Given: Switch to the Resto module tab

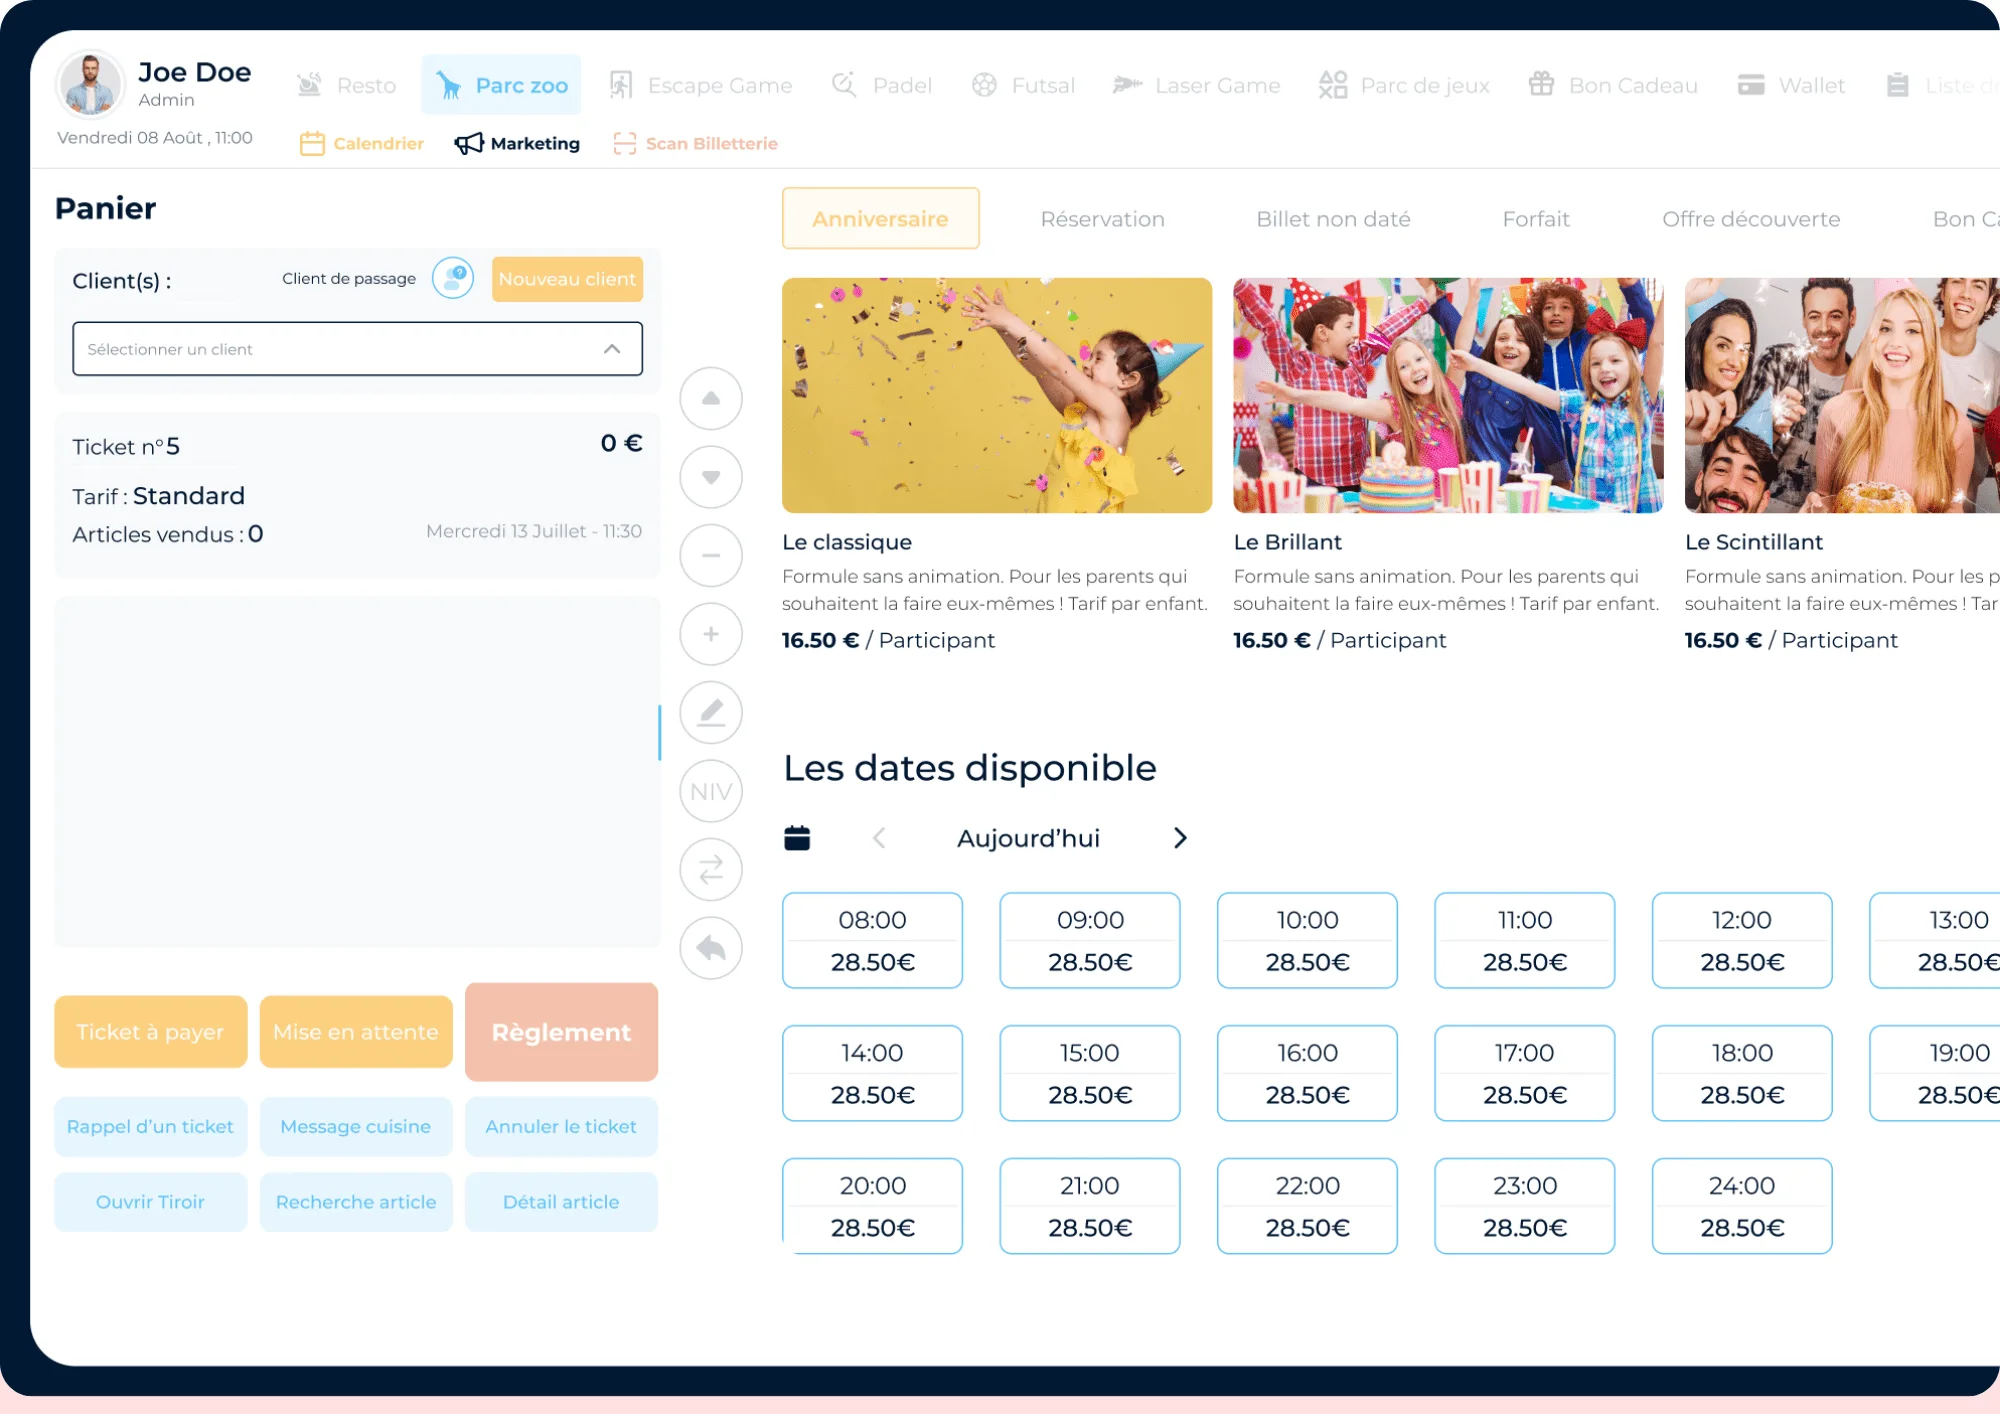Looking at the screenshot, I should 347,85.
